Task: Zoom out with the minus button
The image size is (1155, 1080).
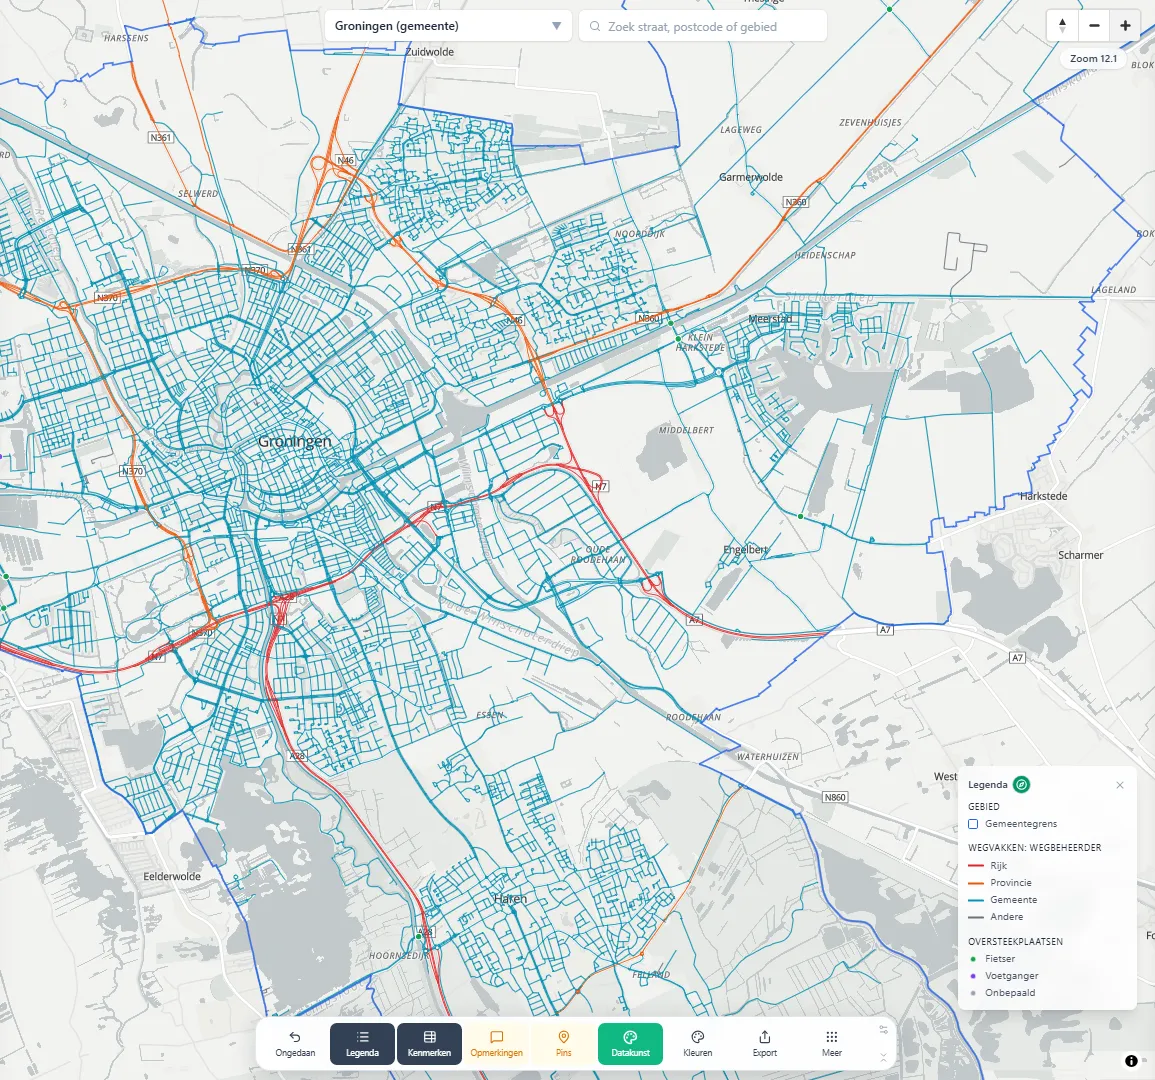Action: 1094,26
